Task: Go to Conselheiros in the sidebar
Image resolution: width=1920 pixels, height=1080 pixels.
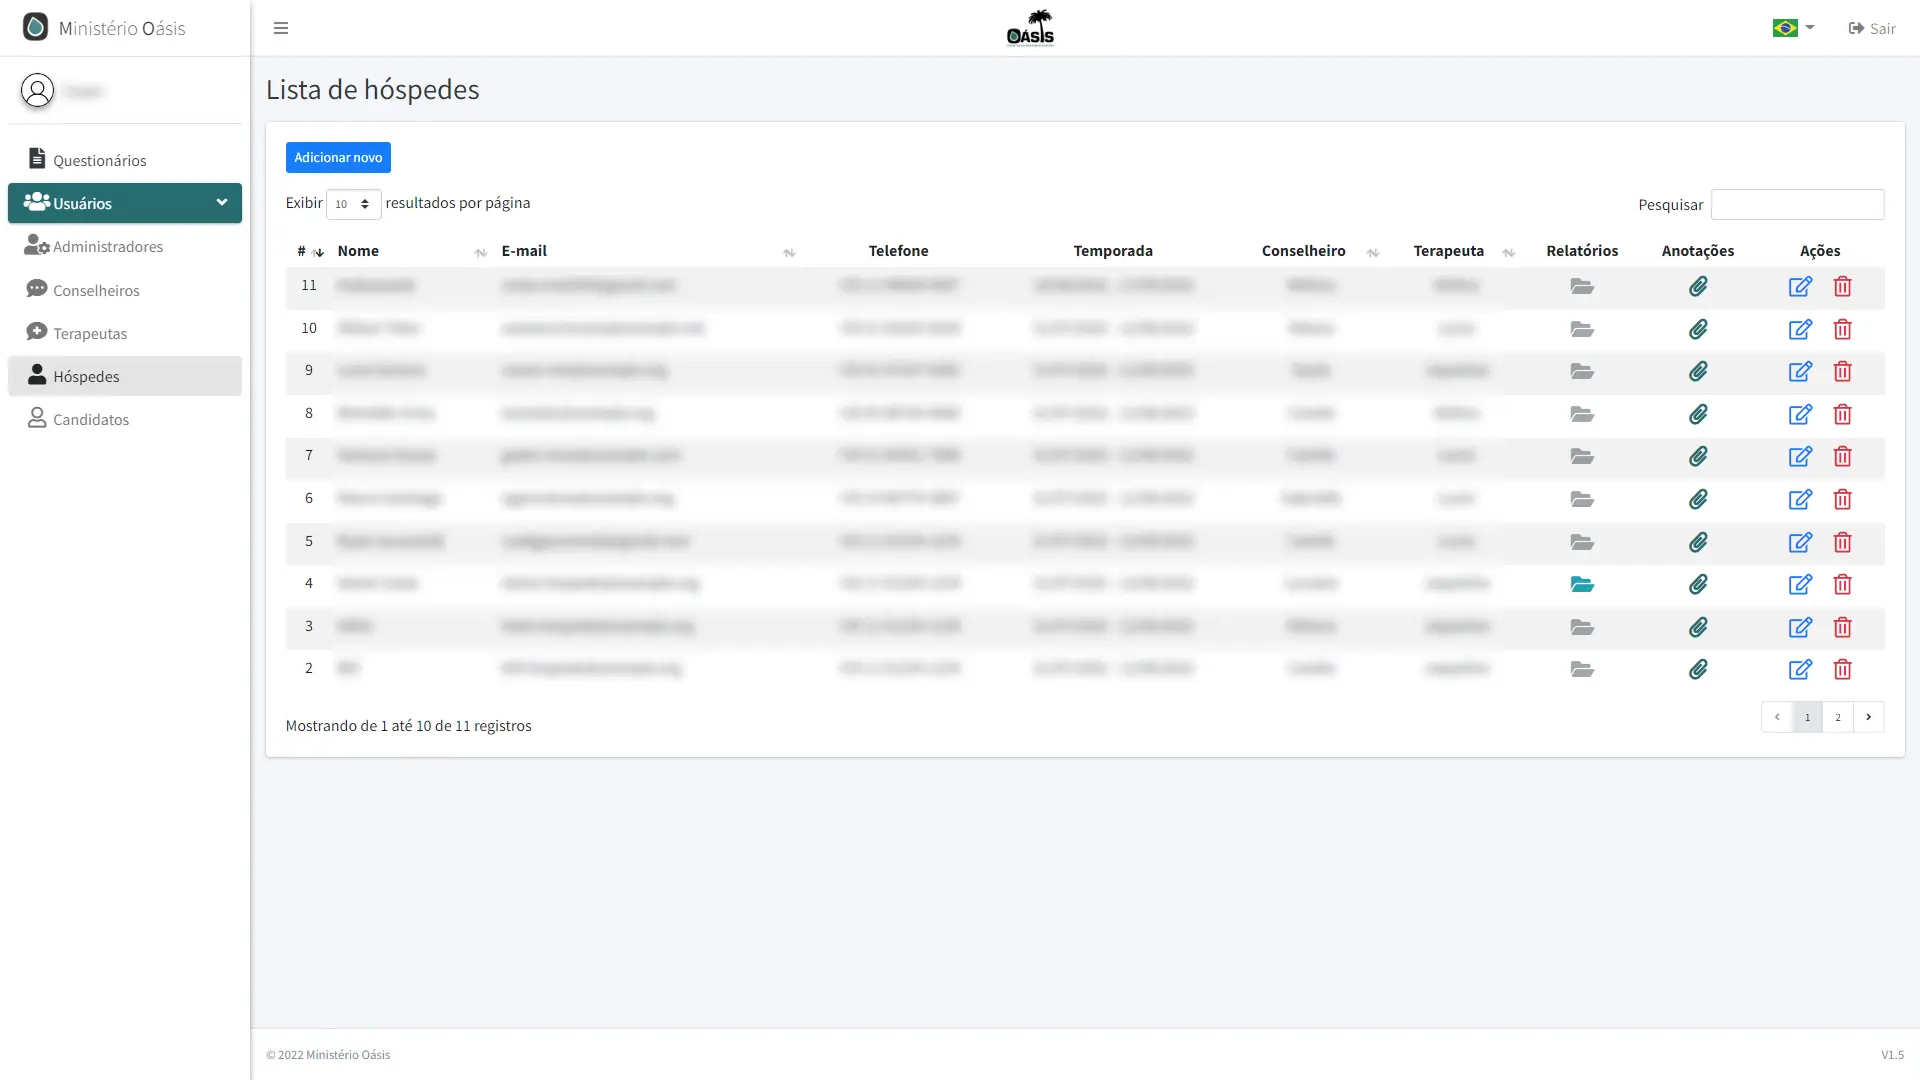Action: coord(96,290)
